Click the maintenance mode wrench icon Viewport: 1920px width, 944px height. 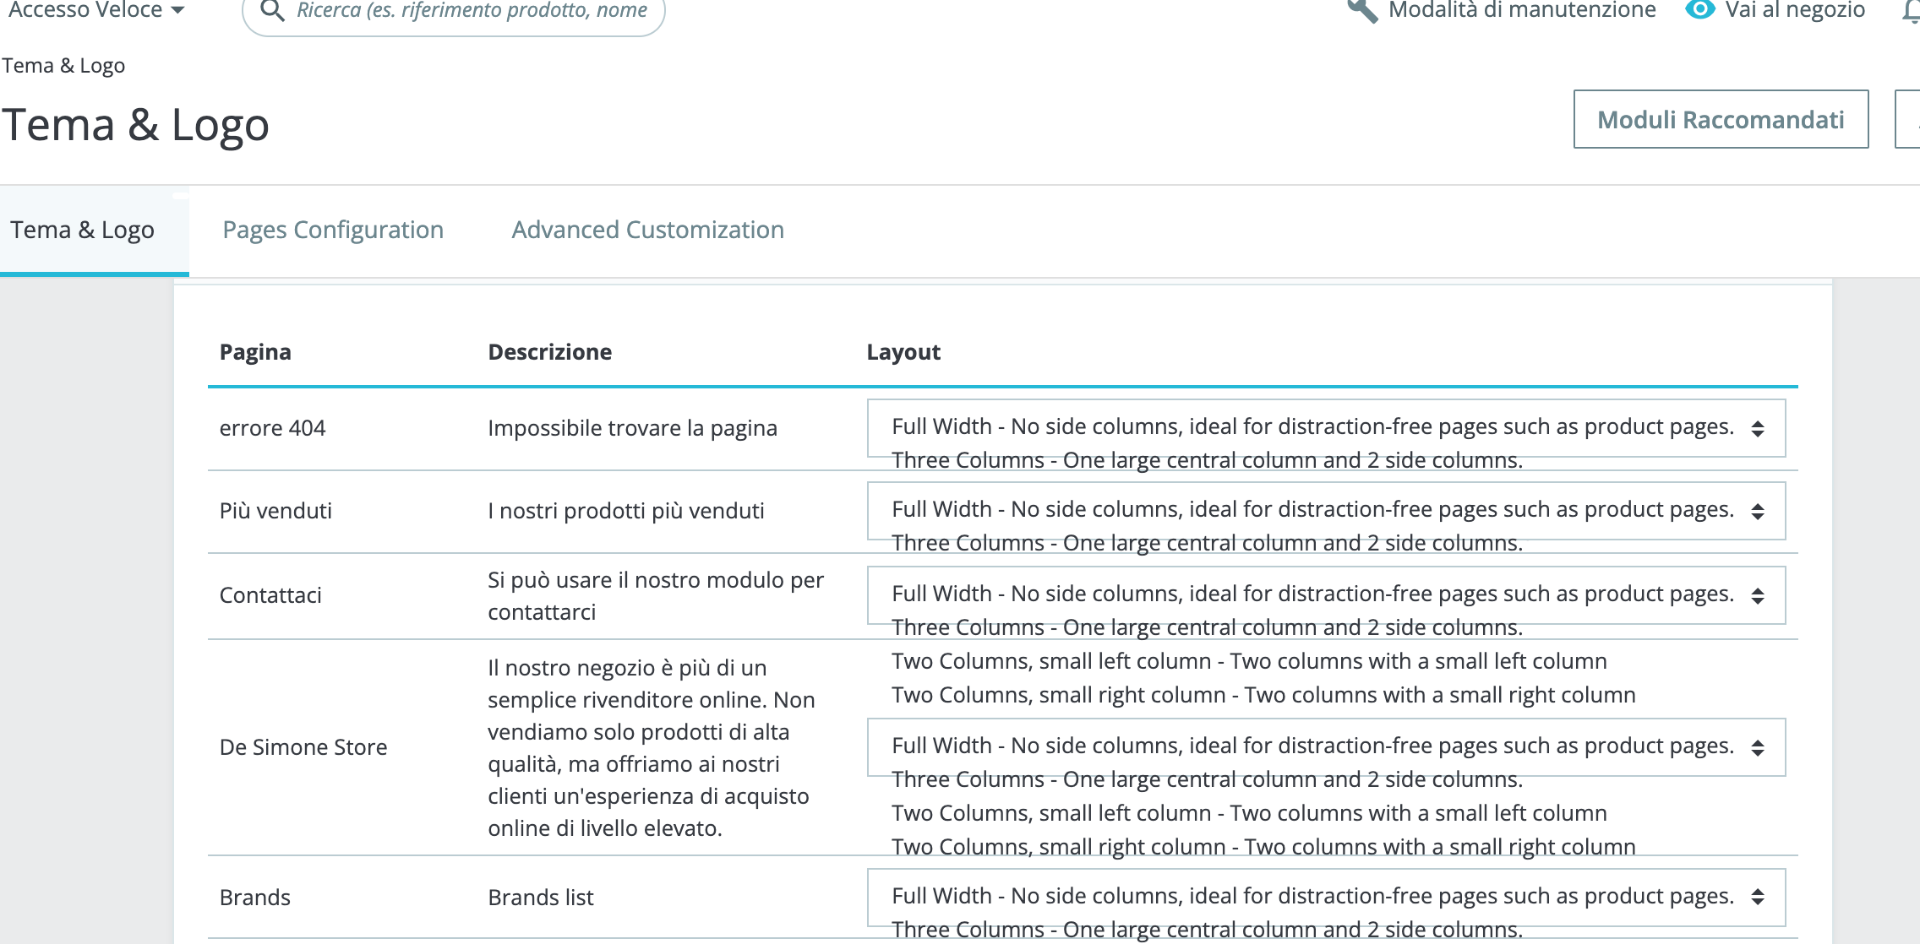(x=1362, y=11)
